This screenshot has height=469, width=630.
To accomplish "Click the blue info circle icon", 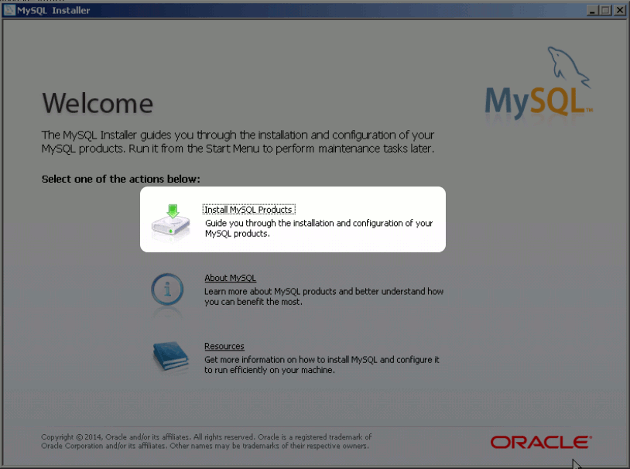I will click(168, 289).
